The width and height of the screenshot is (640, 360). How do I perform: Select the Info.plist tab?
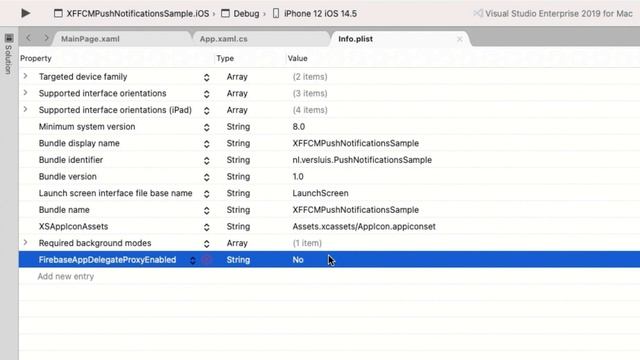[x=355, y=39]
